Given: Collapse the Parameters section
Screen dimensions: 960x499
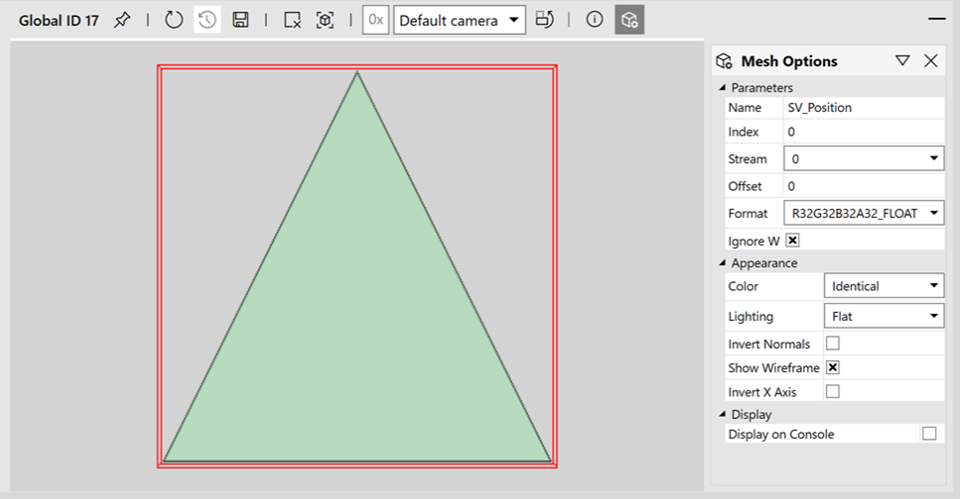Looking at the screenshot, I should [722, 88].
